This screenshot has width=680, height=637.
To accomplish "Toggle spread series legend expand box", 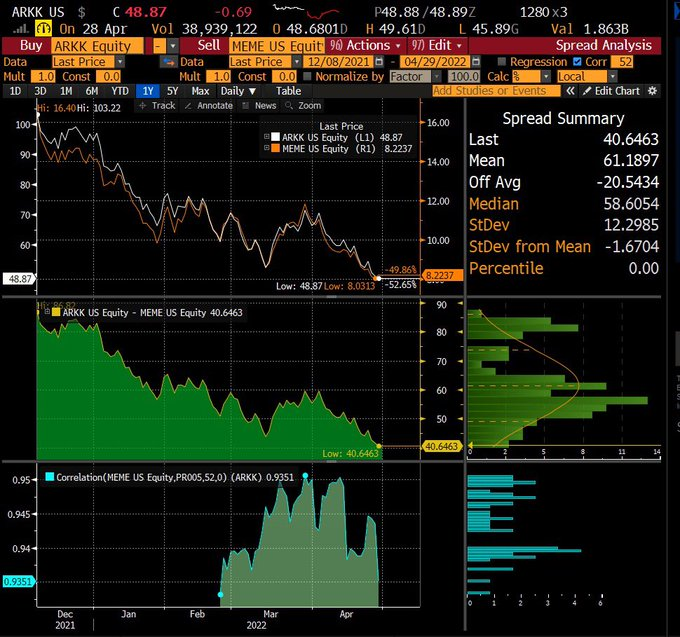I will [47, 312].
